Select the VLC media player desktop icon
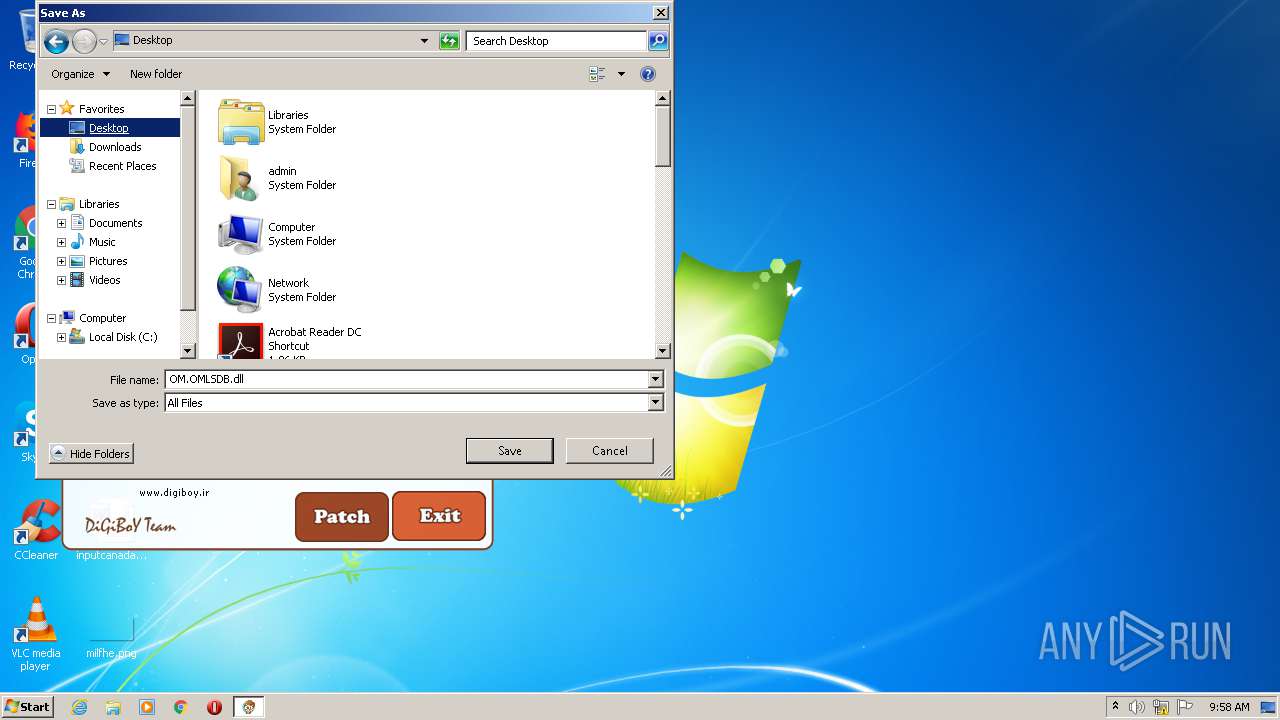The height and width of the screenshot is (720, 1280). tap(36, 634)
